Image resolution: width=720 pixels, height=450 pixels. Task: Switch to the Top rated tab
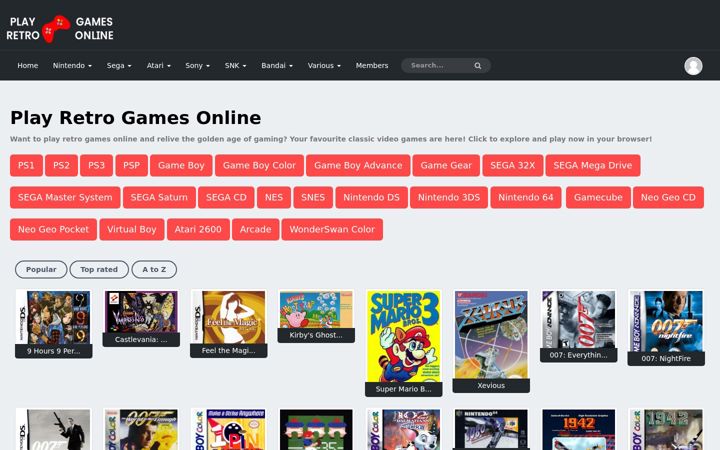coord(99,270)
